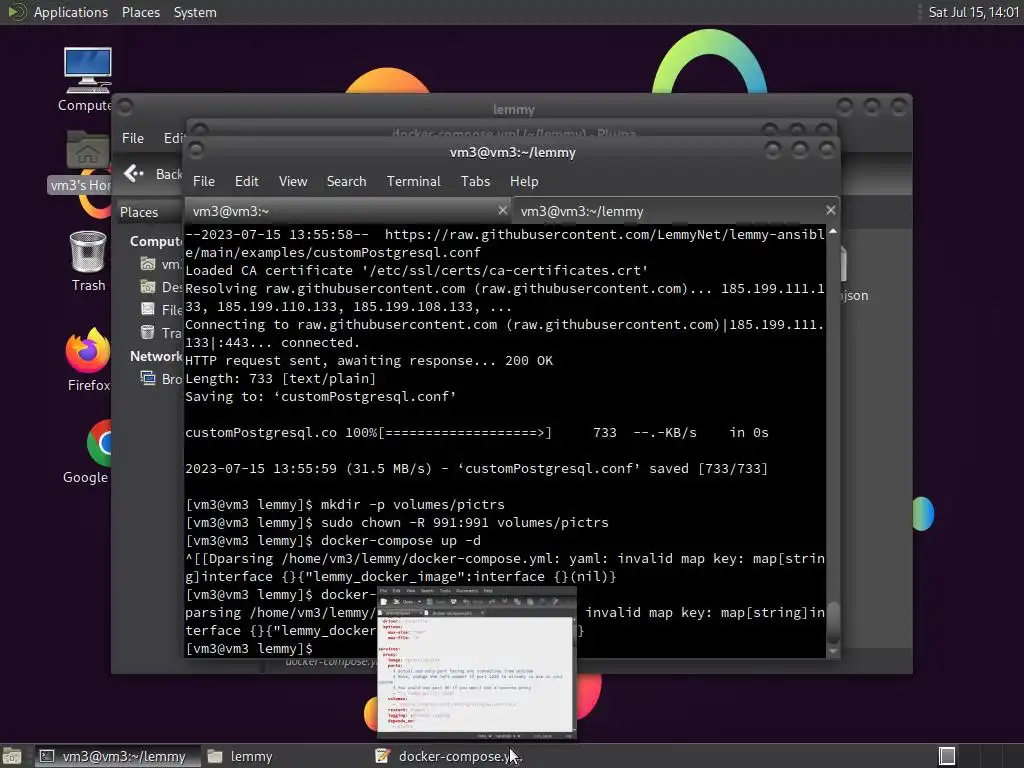1024x768 pixels.
Task: Close the vm3@vm3:~/lemmy terminal tab
Action: [830, 210]
